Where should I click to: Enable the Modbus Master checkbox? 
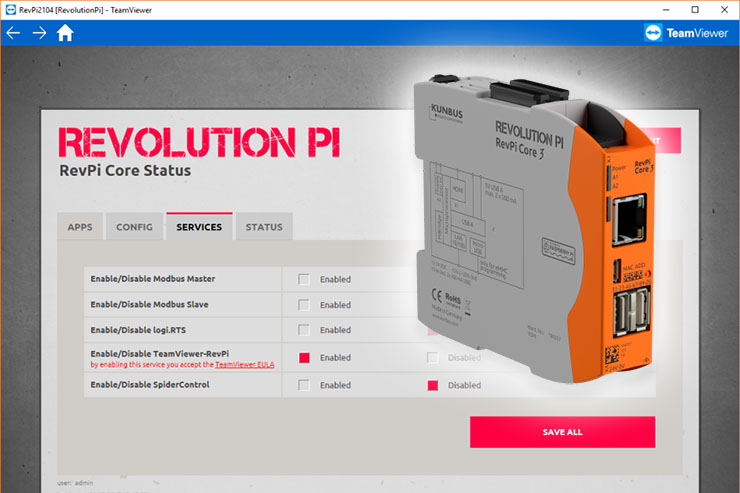(304, 279)
